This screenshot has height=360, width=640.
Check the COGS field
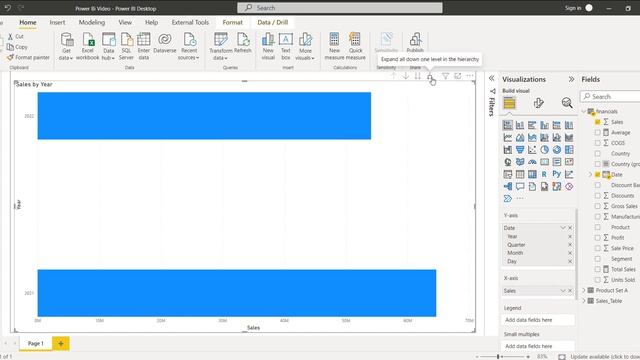click(598, 143)
